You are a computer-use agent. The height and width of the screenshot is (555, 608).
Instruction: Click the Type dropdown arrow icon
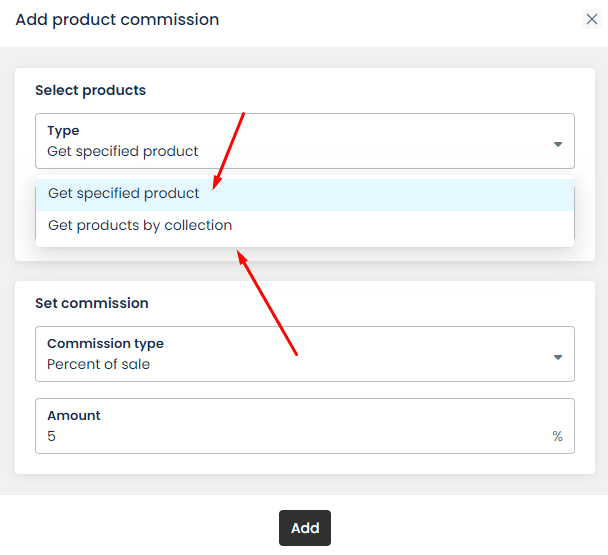558,144
